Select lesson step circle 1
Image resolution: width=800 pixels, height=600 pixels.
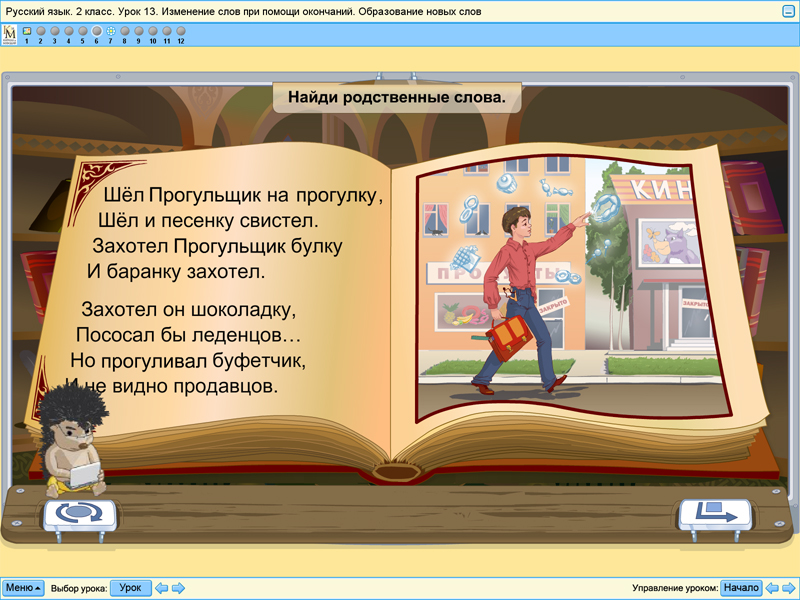(x=26, y=30)
